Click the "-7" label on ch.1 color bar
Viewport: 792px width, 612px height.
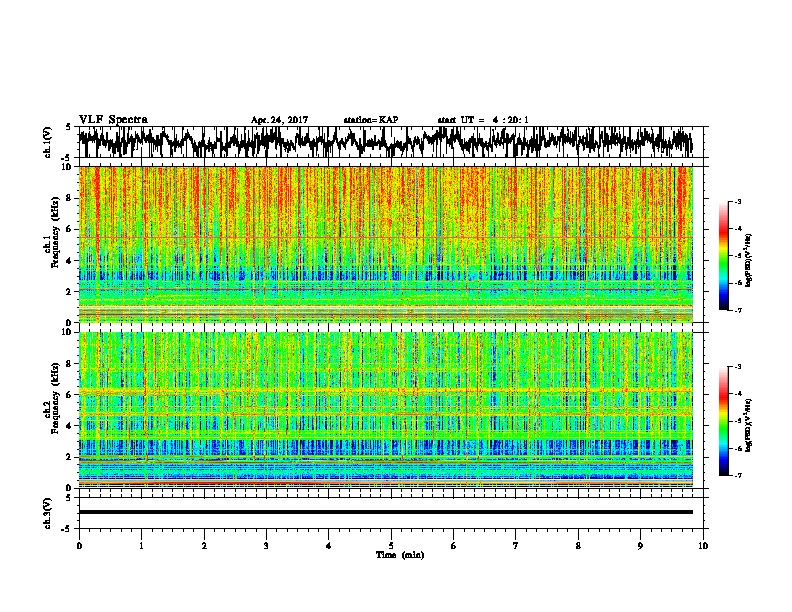pyautogui.click(x=737, y=310)
